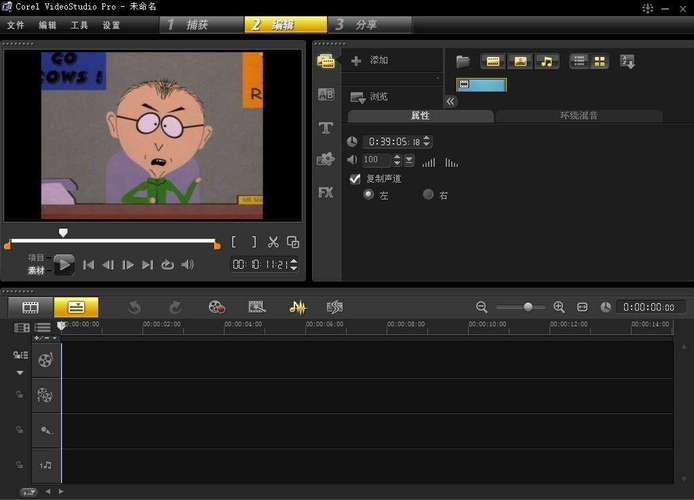The height and width of the screenshot is (500, 694).
Task: Toggle photo filter in library
Action: click(x=520, y=62)
